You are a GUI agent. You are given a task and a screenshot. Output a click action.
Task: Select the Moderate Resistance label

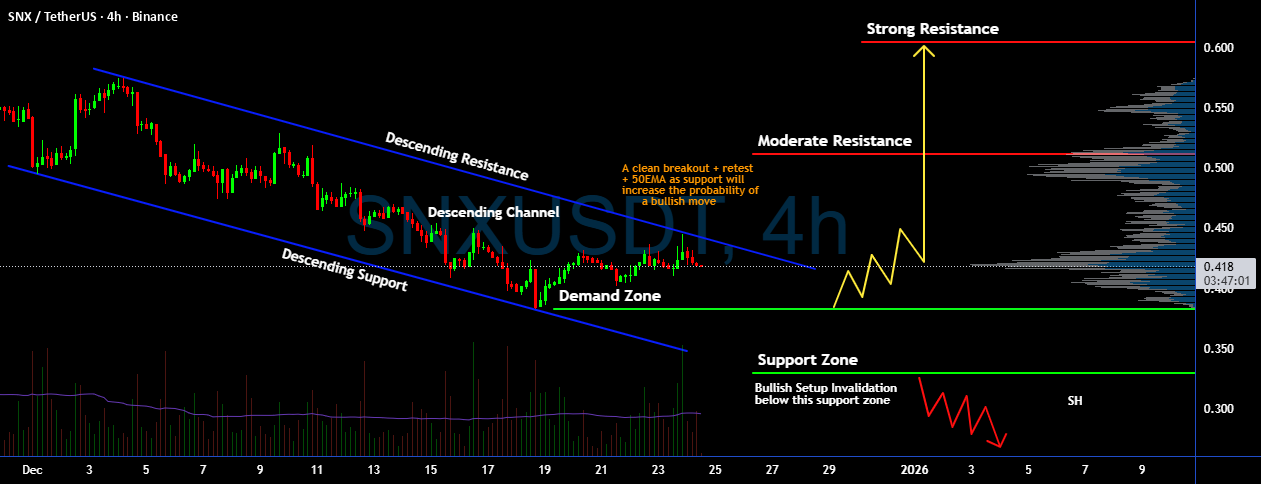click(x=834, y=141)
